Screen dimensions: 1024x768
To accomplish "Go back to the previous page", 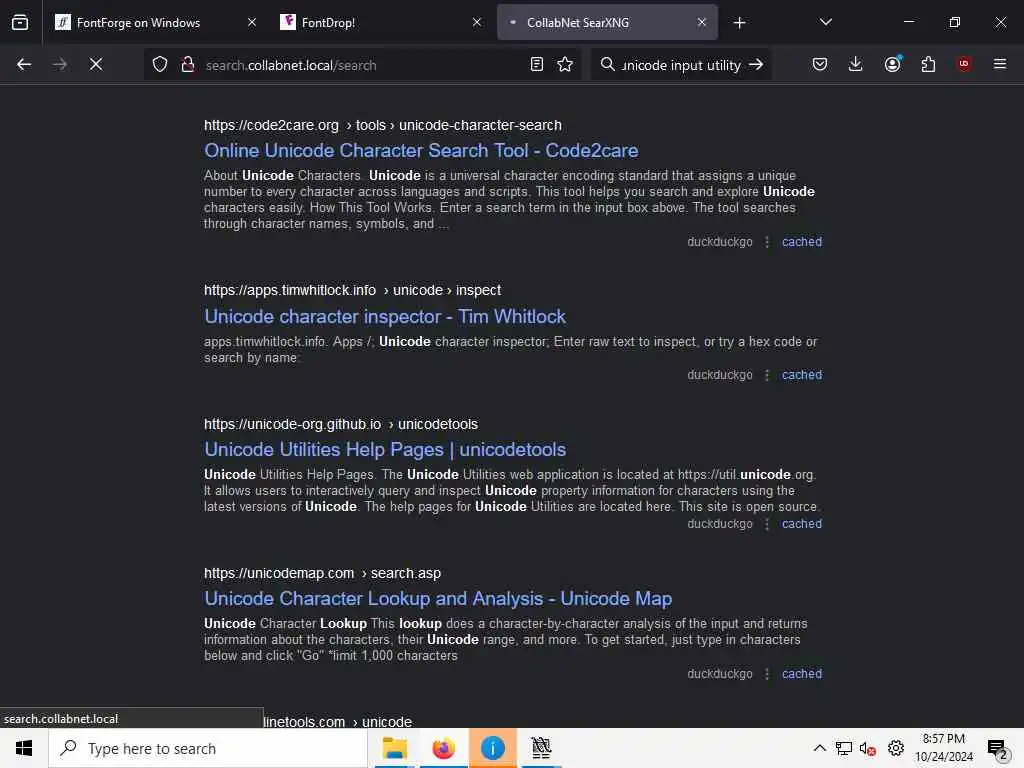I will point(24,64).
